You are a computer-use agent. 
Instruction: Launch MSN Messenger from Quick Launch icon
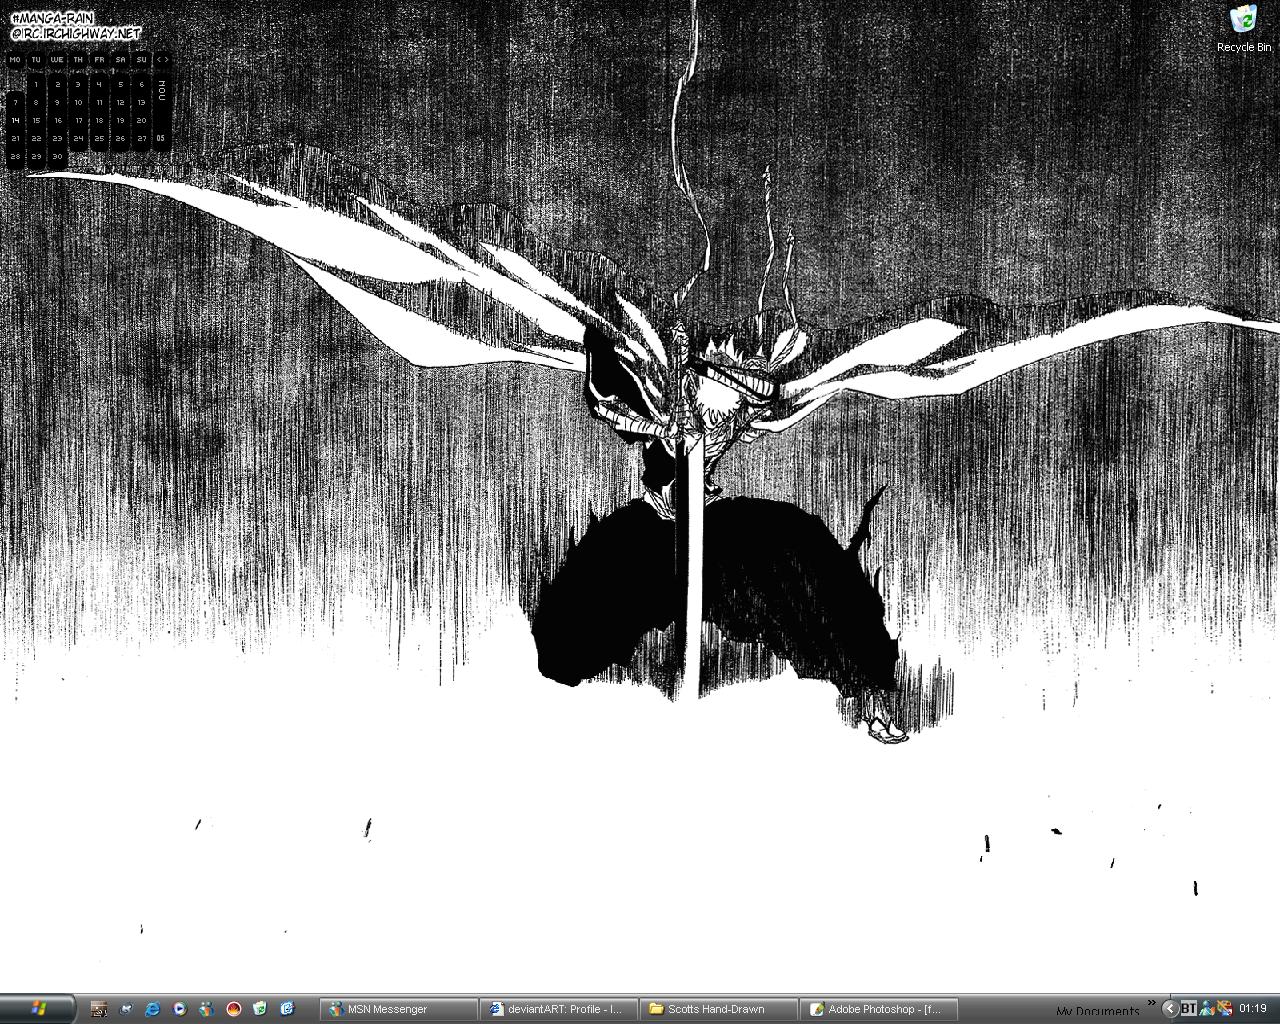point(206,1009)
